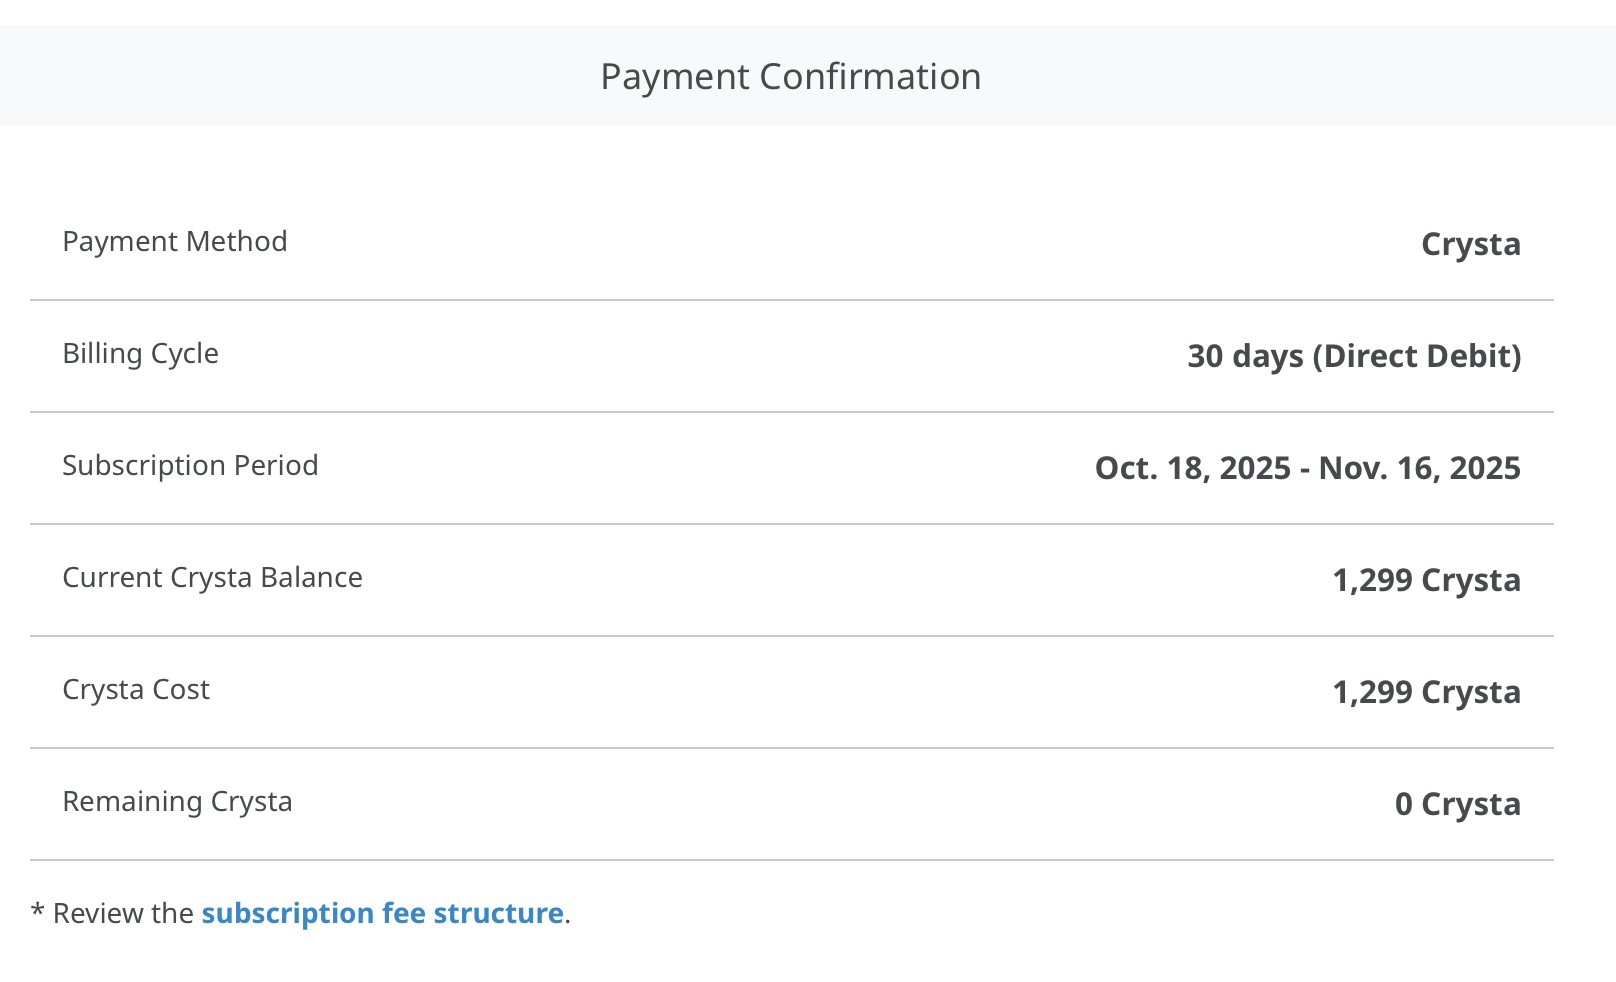Click the Billing Cycle label

pyautogui.click(x=140, y=354)
